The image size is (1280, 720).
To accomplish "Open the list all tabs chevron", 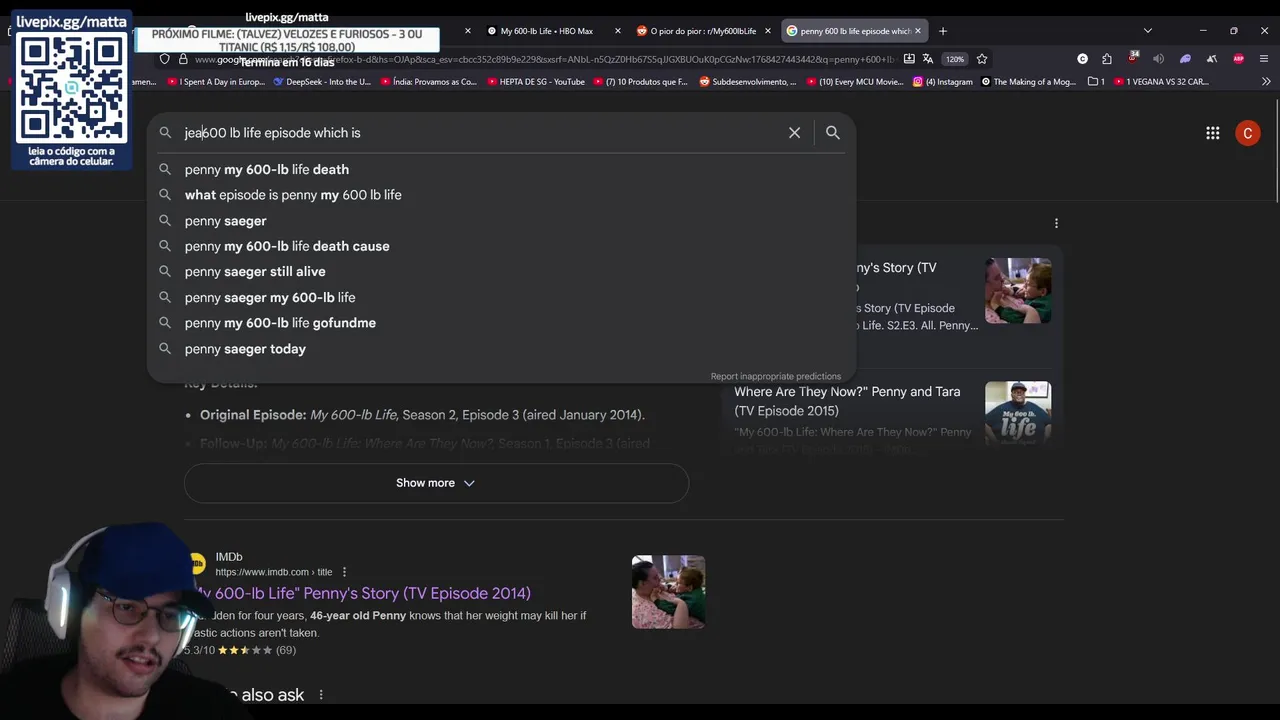I will click(1147, 31).
